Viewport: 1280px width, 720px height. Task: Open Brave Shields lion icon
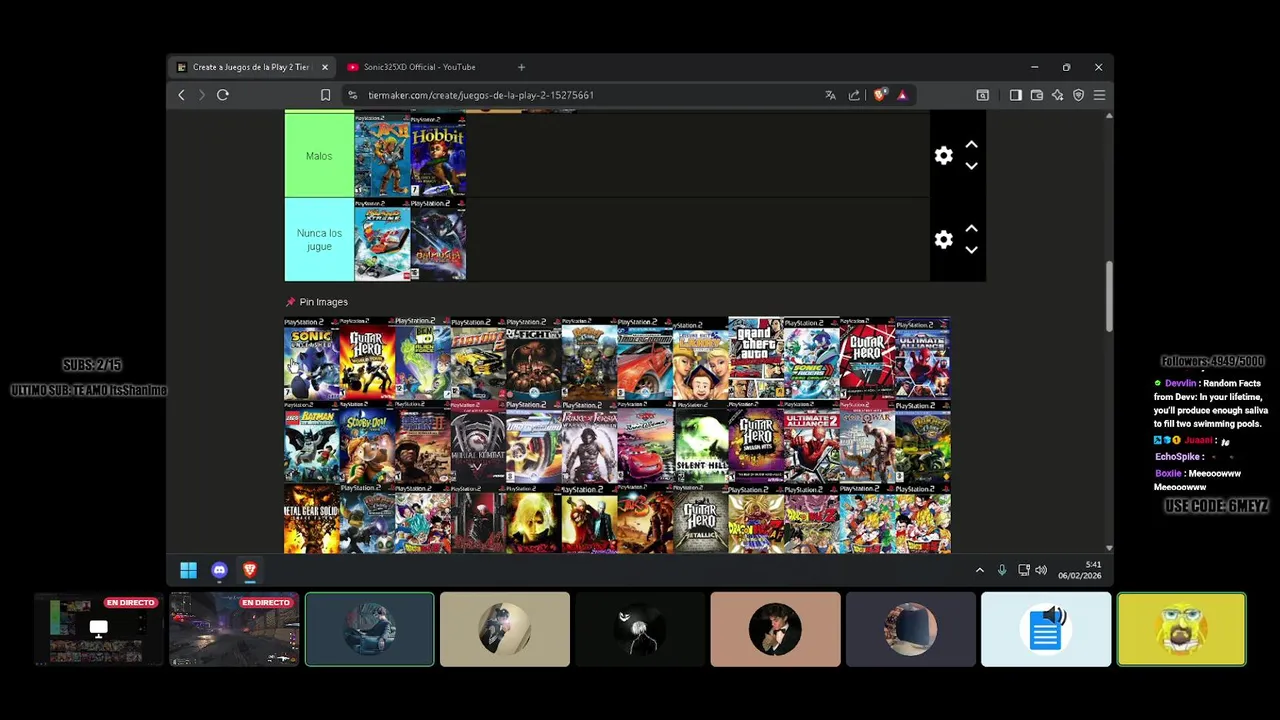coord(879,95)
